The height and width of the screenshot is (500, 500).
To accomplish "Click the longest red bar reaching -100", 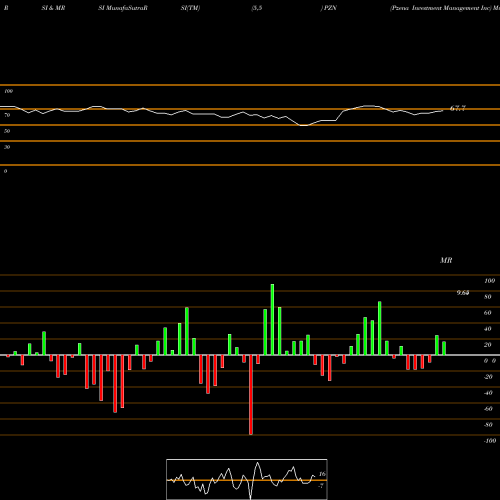I will pos(251,395).
